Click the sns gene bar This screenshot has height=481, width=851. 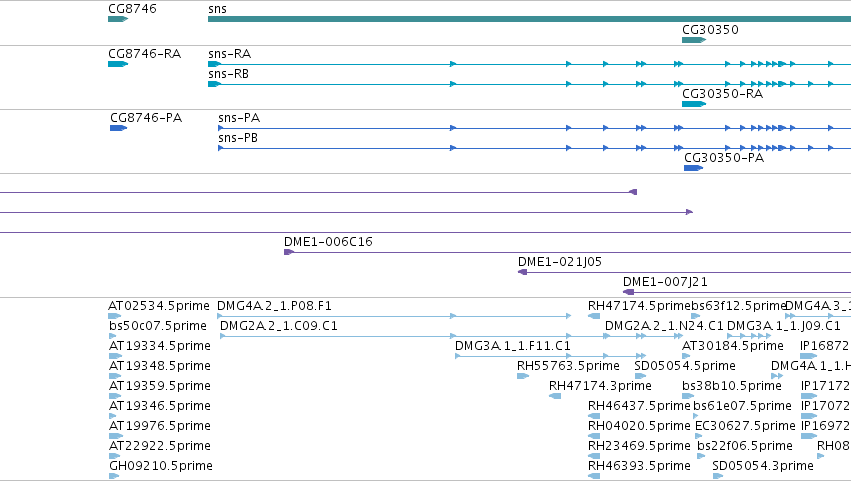[x=529, y=19]
